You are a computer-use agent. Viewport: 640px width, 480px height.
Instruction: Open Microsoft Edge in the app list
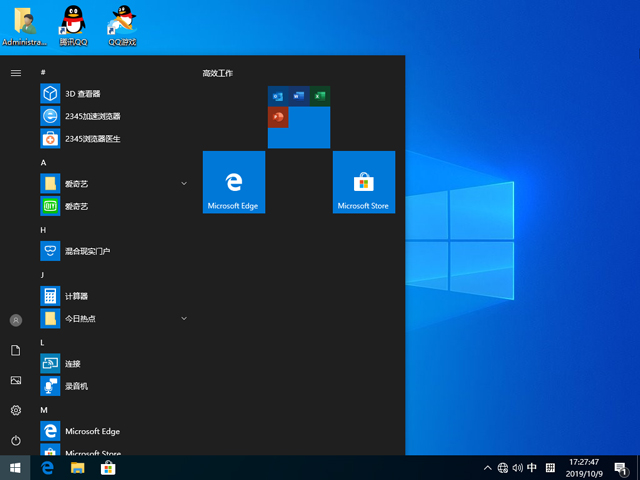pyautogui.click(x=114, y=431)
